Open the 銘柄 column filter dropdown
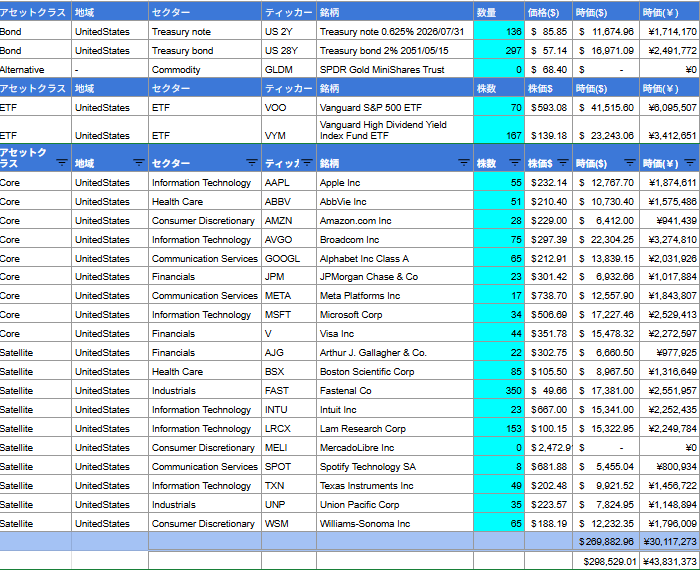This screenshot has height=570, width=700. pos(464,162)
